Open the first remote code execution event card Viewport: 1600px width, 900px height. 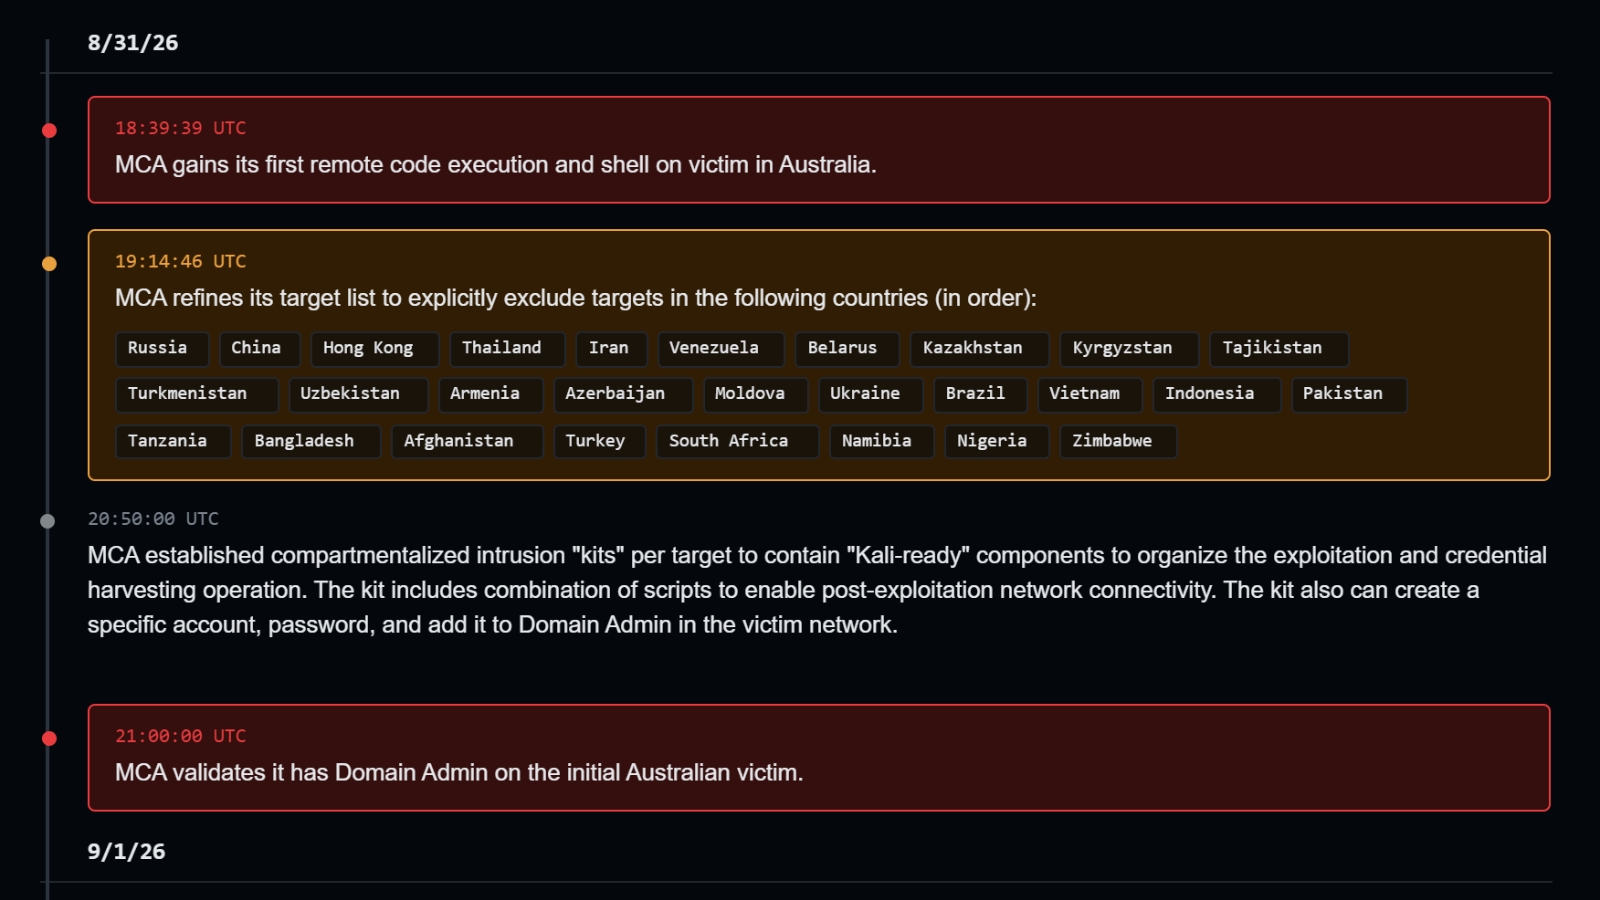tap(819, 150)
